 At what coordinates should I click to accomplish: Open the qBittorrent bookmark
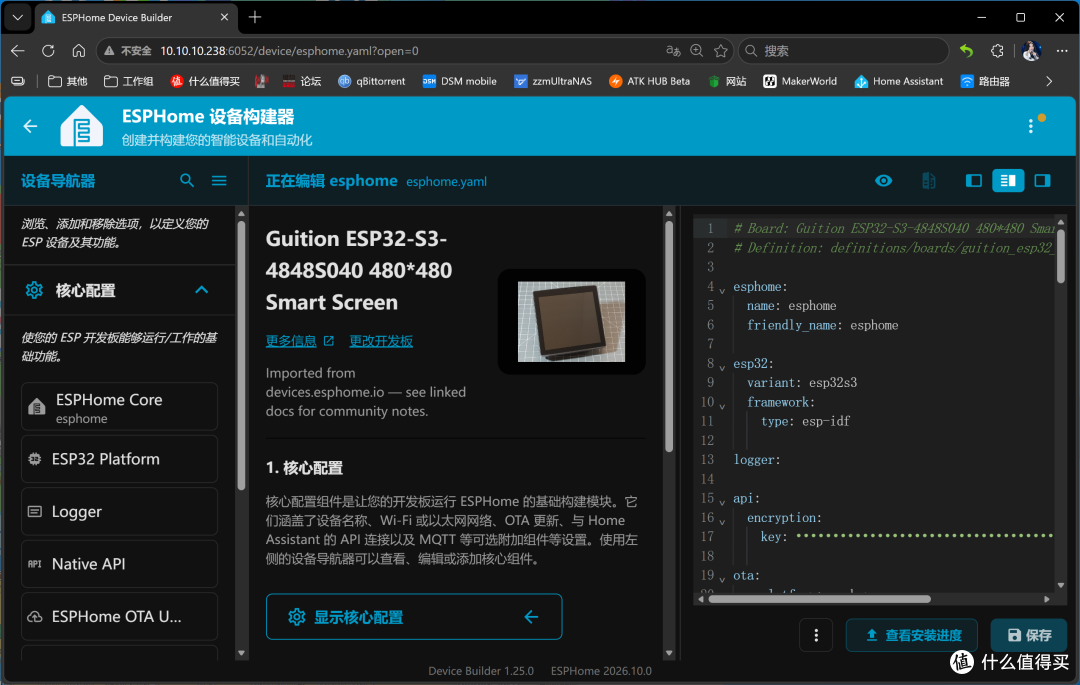tap(371, 81)
